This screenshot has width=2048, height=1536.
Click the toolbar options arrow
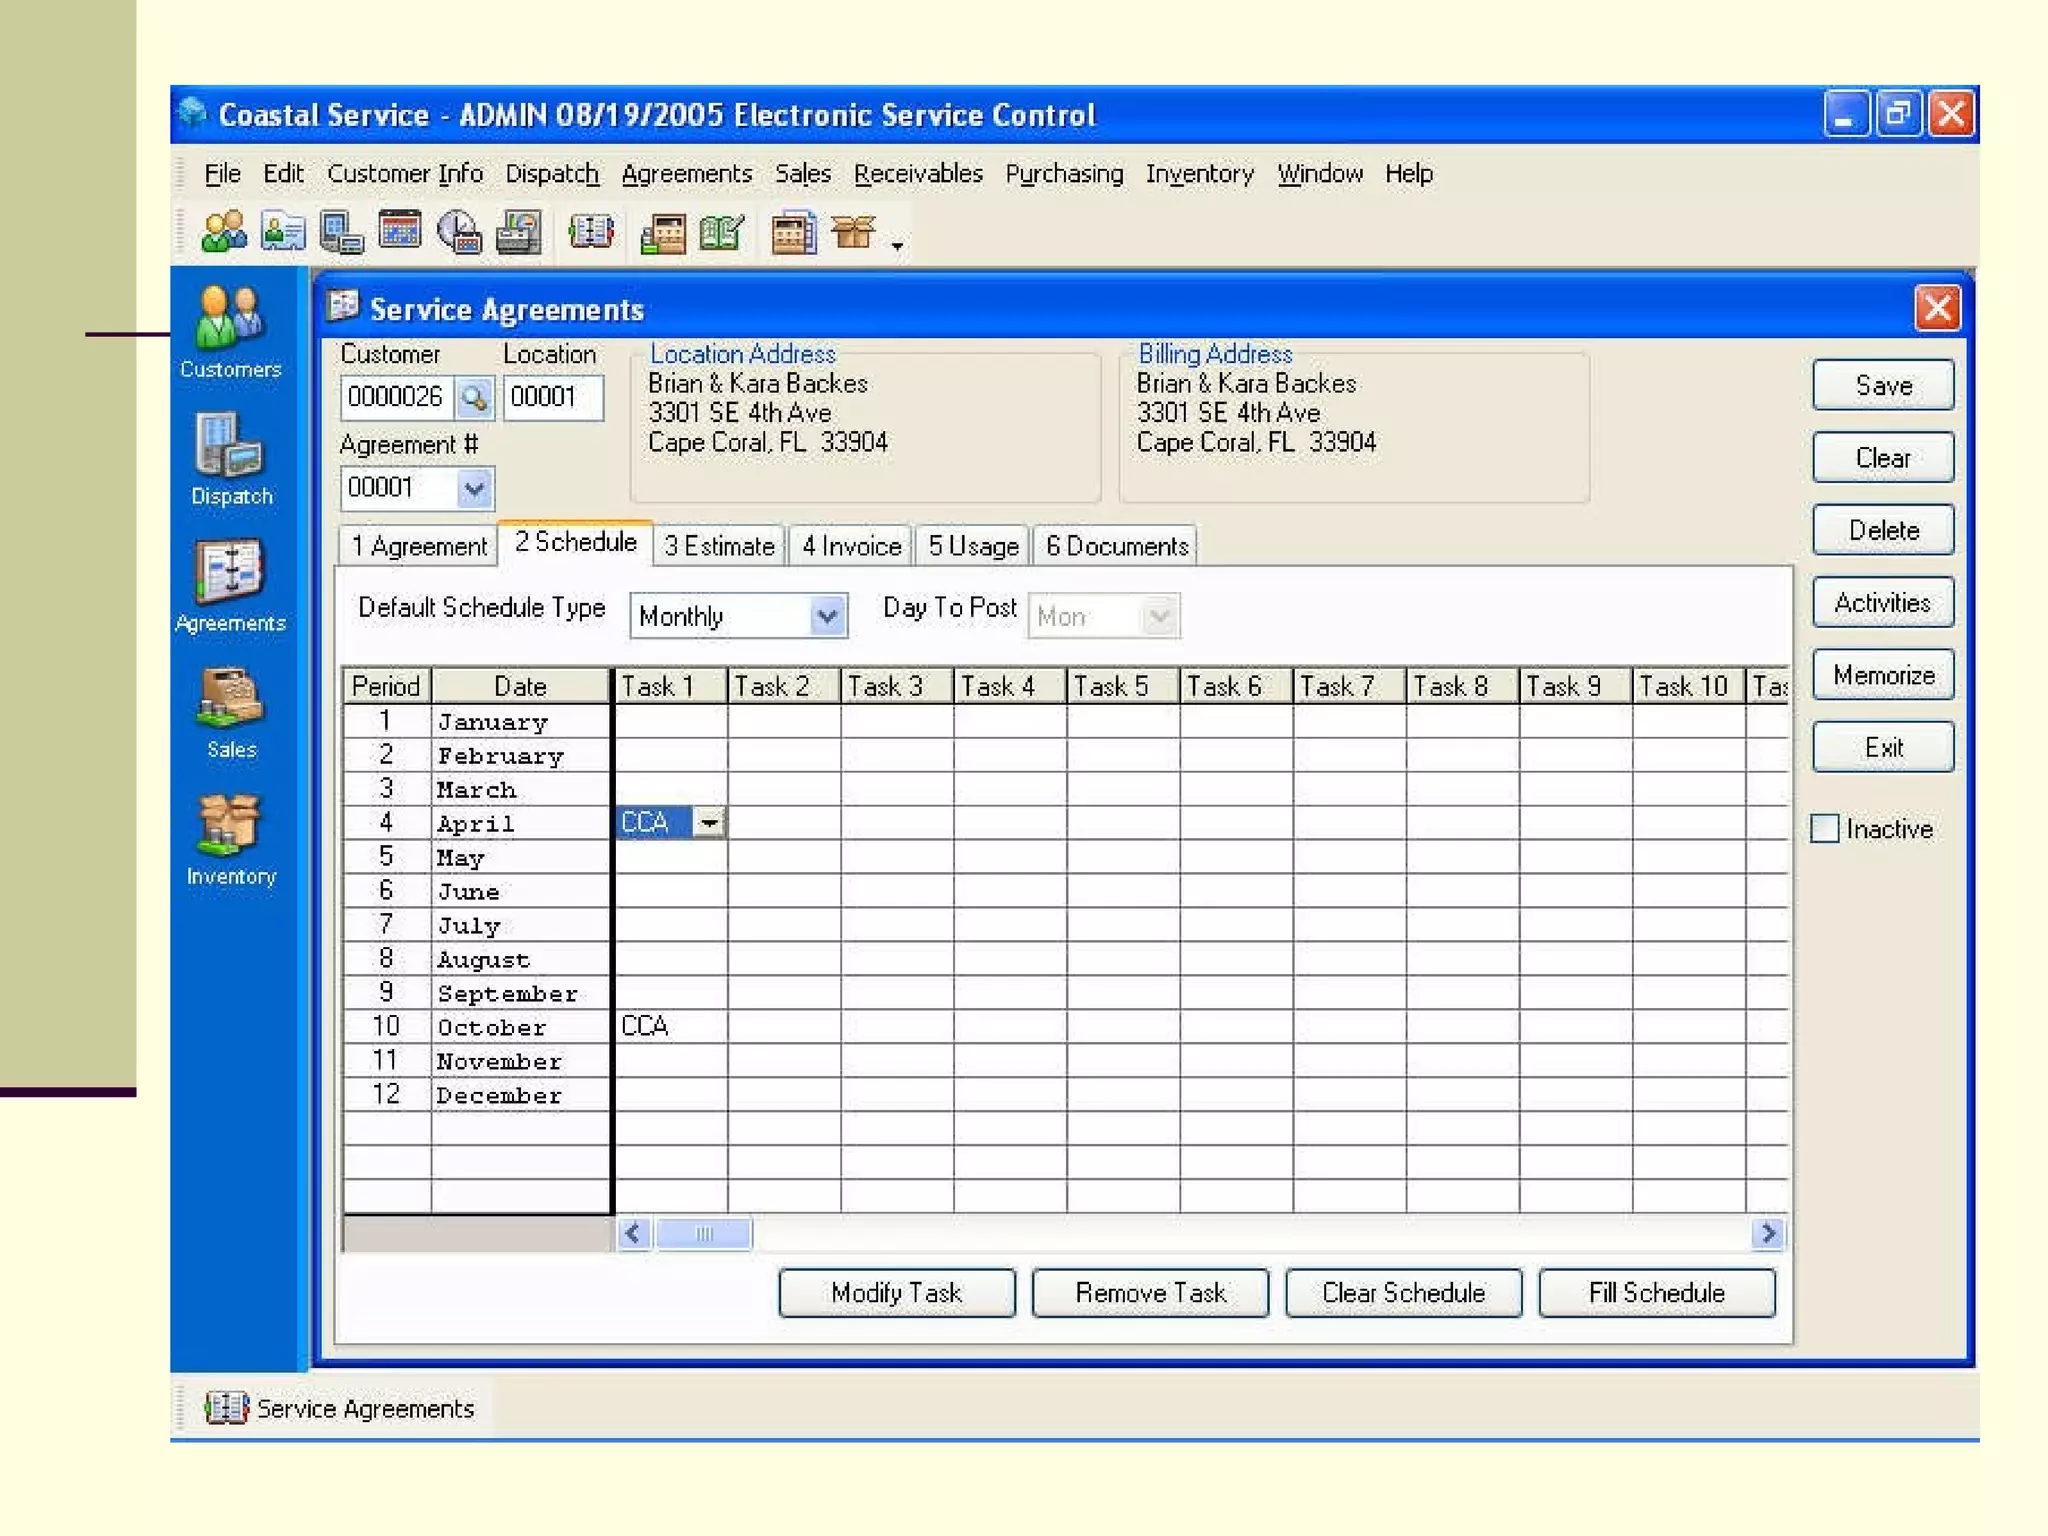pyautogui.click(x=897, y=246)
